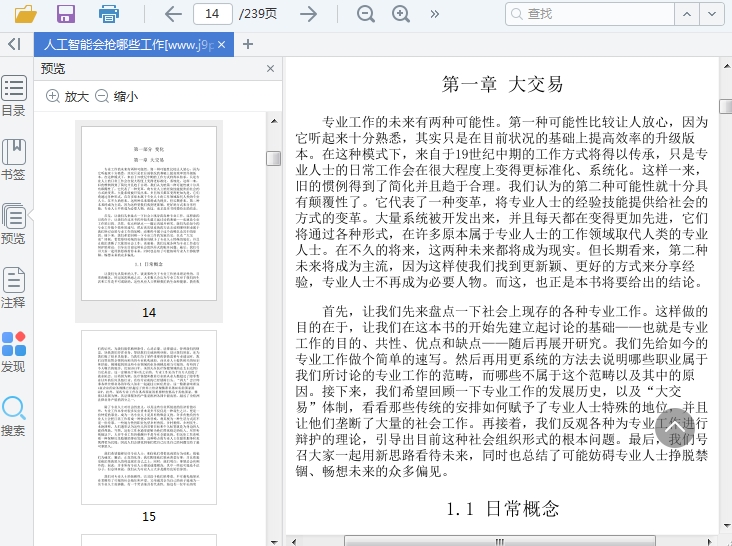Open the 发现 discover panel
The image size is (732, 546).
click(14, 352)
